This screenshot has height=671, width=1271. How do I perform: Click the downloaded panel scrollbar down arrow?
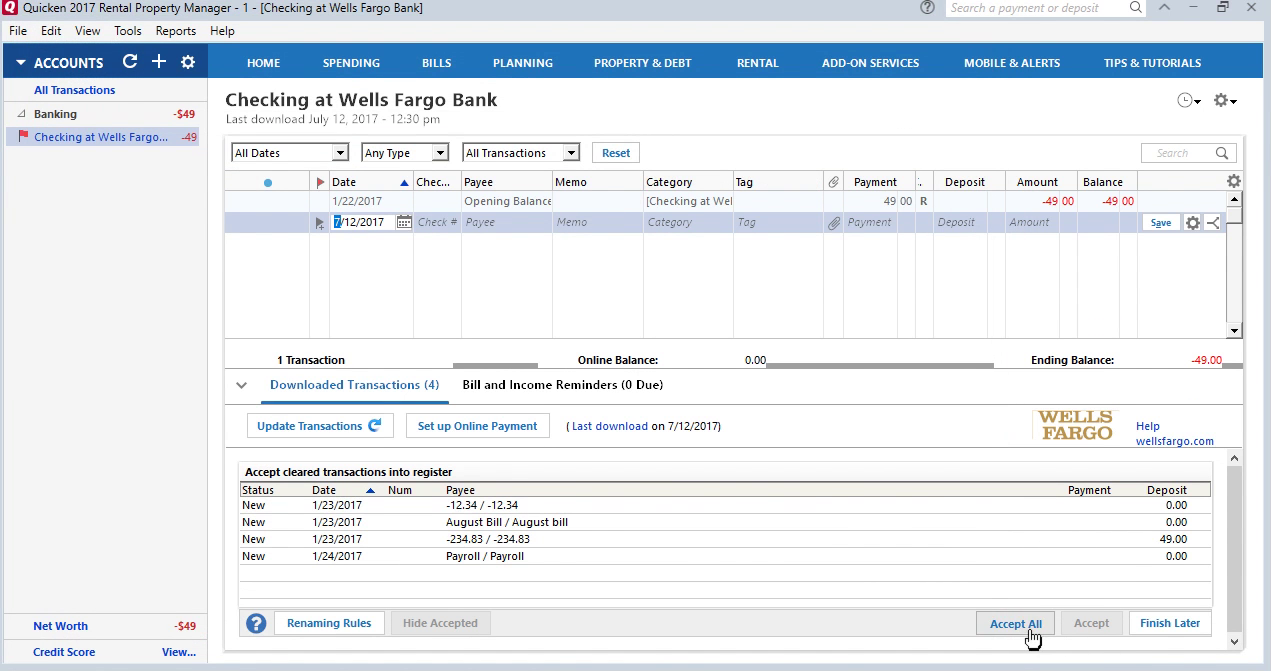click(x=1234, y=641)
